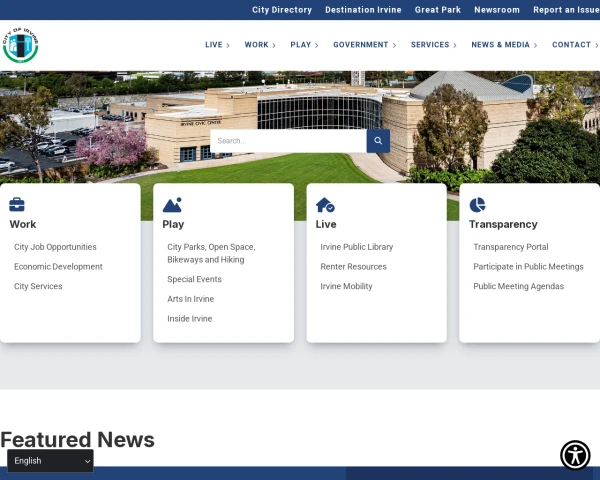Click the Featured News heading
600x480 pixels.
(77, 439)
